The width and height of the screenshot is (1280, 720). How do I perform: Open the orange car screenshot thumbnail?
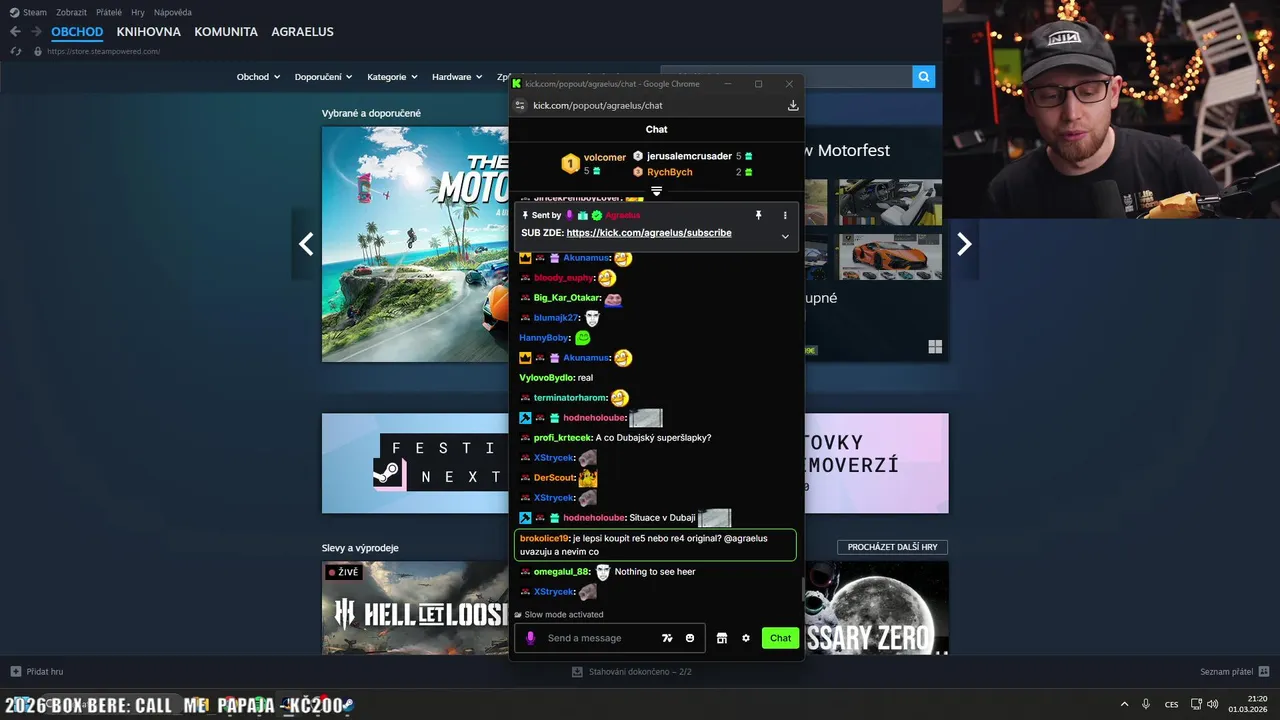[890, 257]
